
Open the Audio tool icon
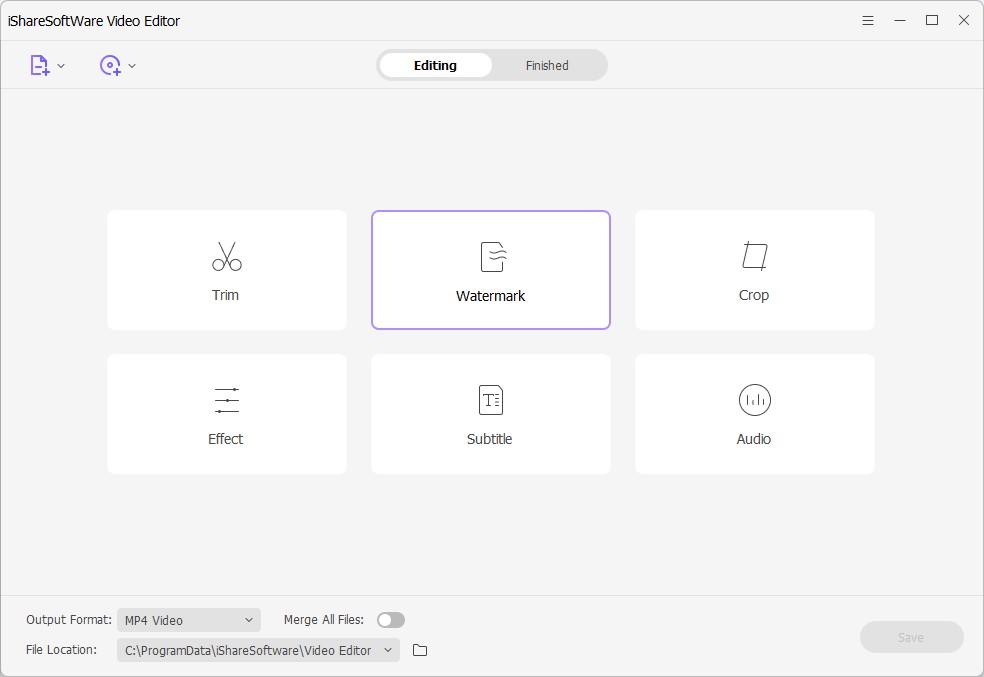(x=754, y=400)
